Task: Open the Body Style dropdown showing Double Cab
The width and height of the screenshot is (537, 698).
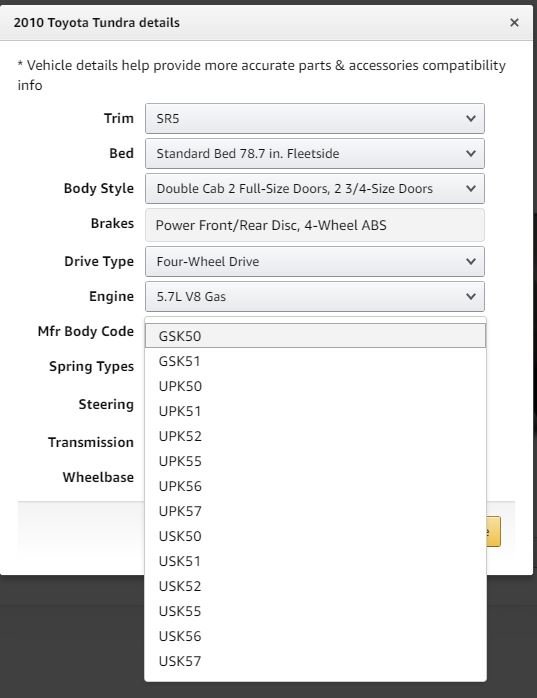Action: click(x=315, y=189)
